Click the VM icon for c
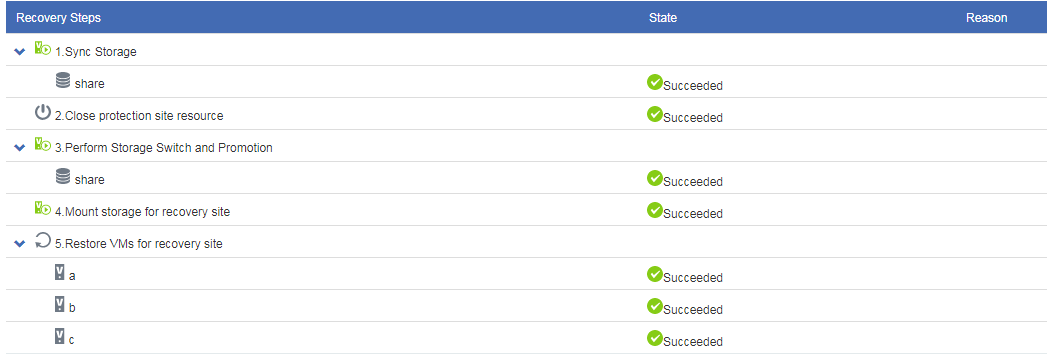The height and width of the screenshot is (360, 1047). [60, 337]
